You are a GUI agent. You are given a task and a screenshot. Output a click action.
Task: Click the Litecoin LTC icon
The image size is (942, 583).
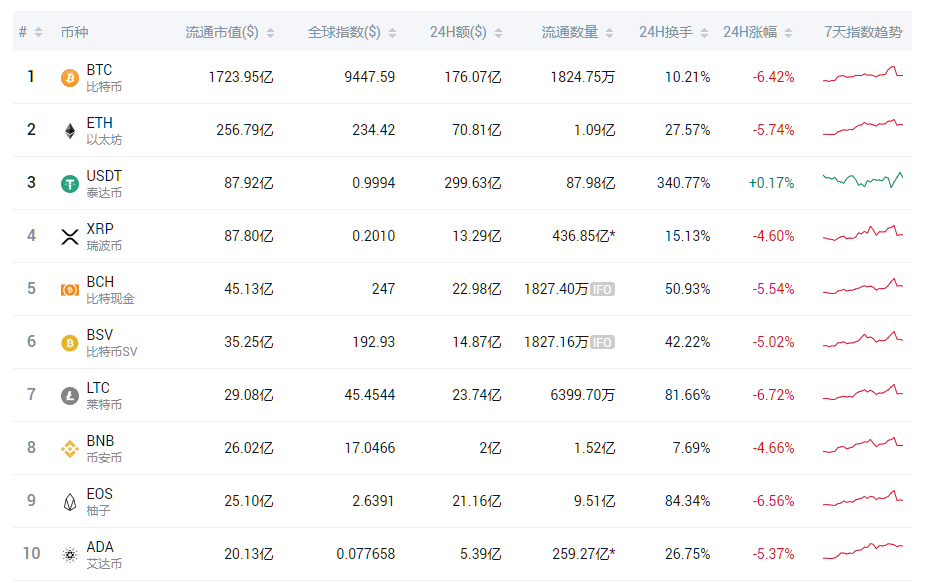coord(70,396)
